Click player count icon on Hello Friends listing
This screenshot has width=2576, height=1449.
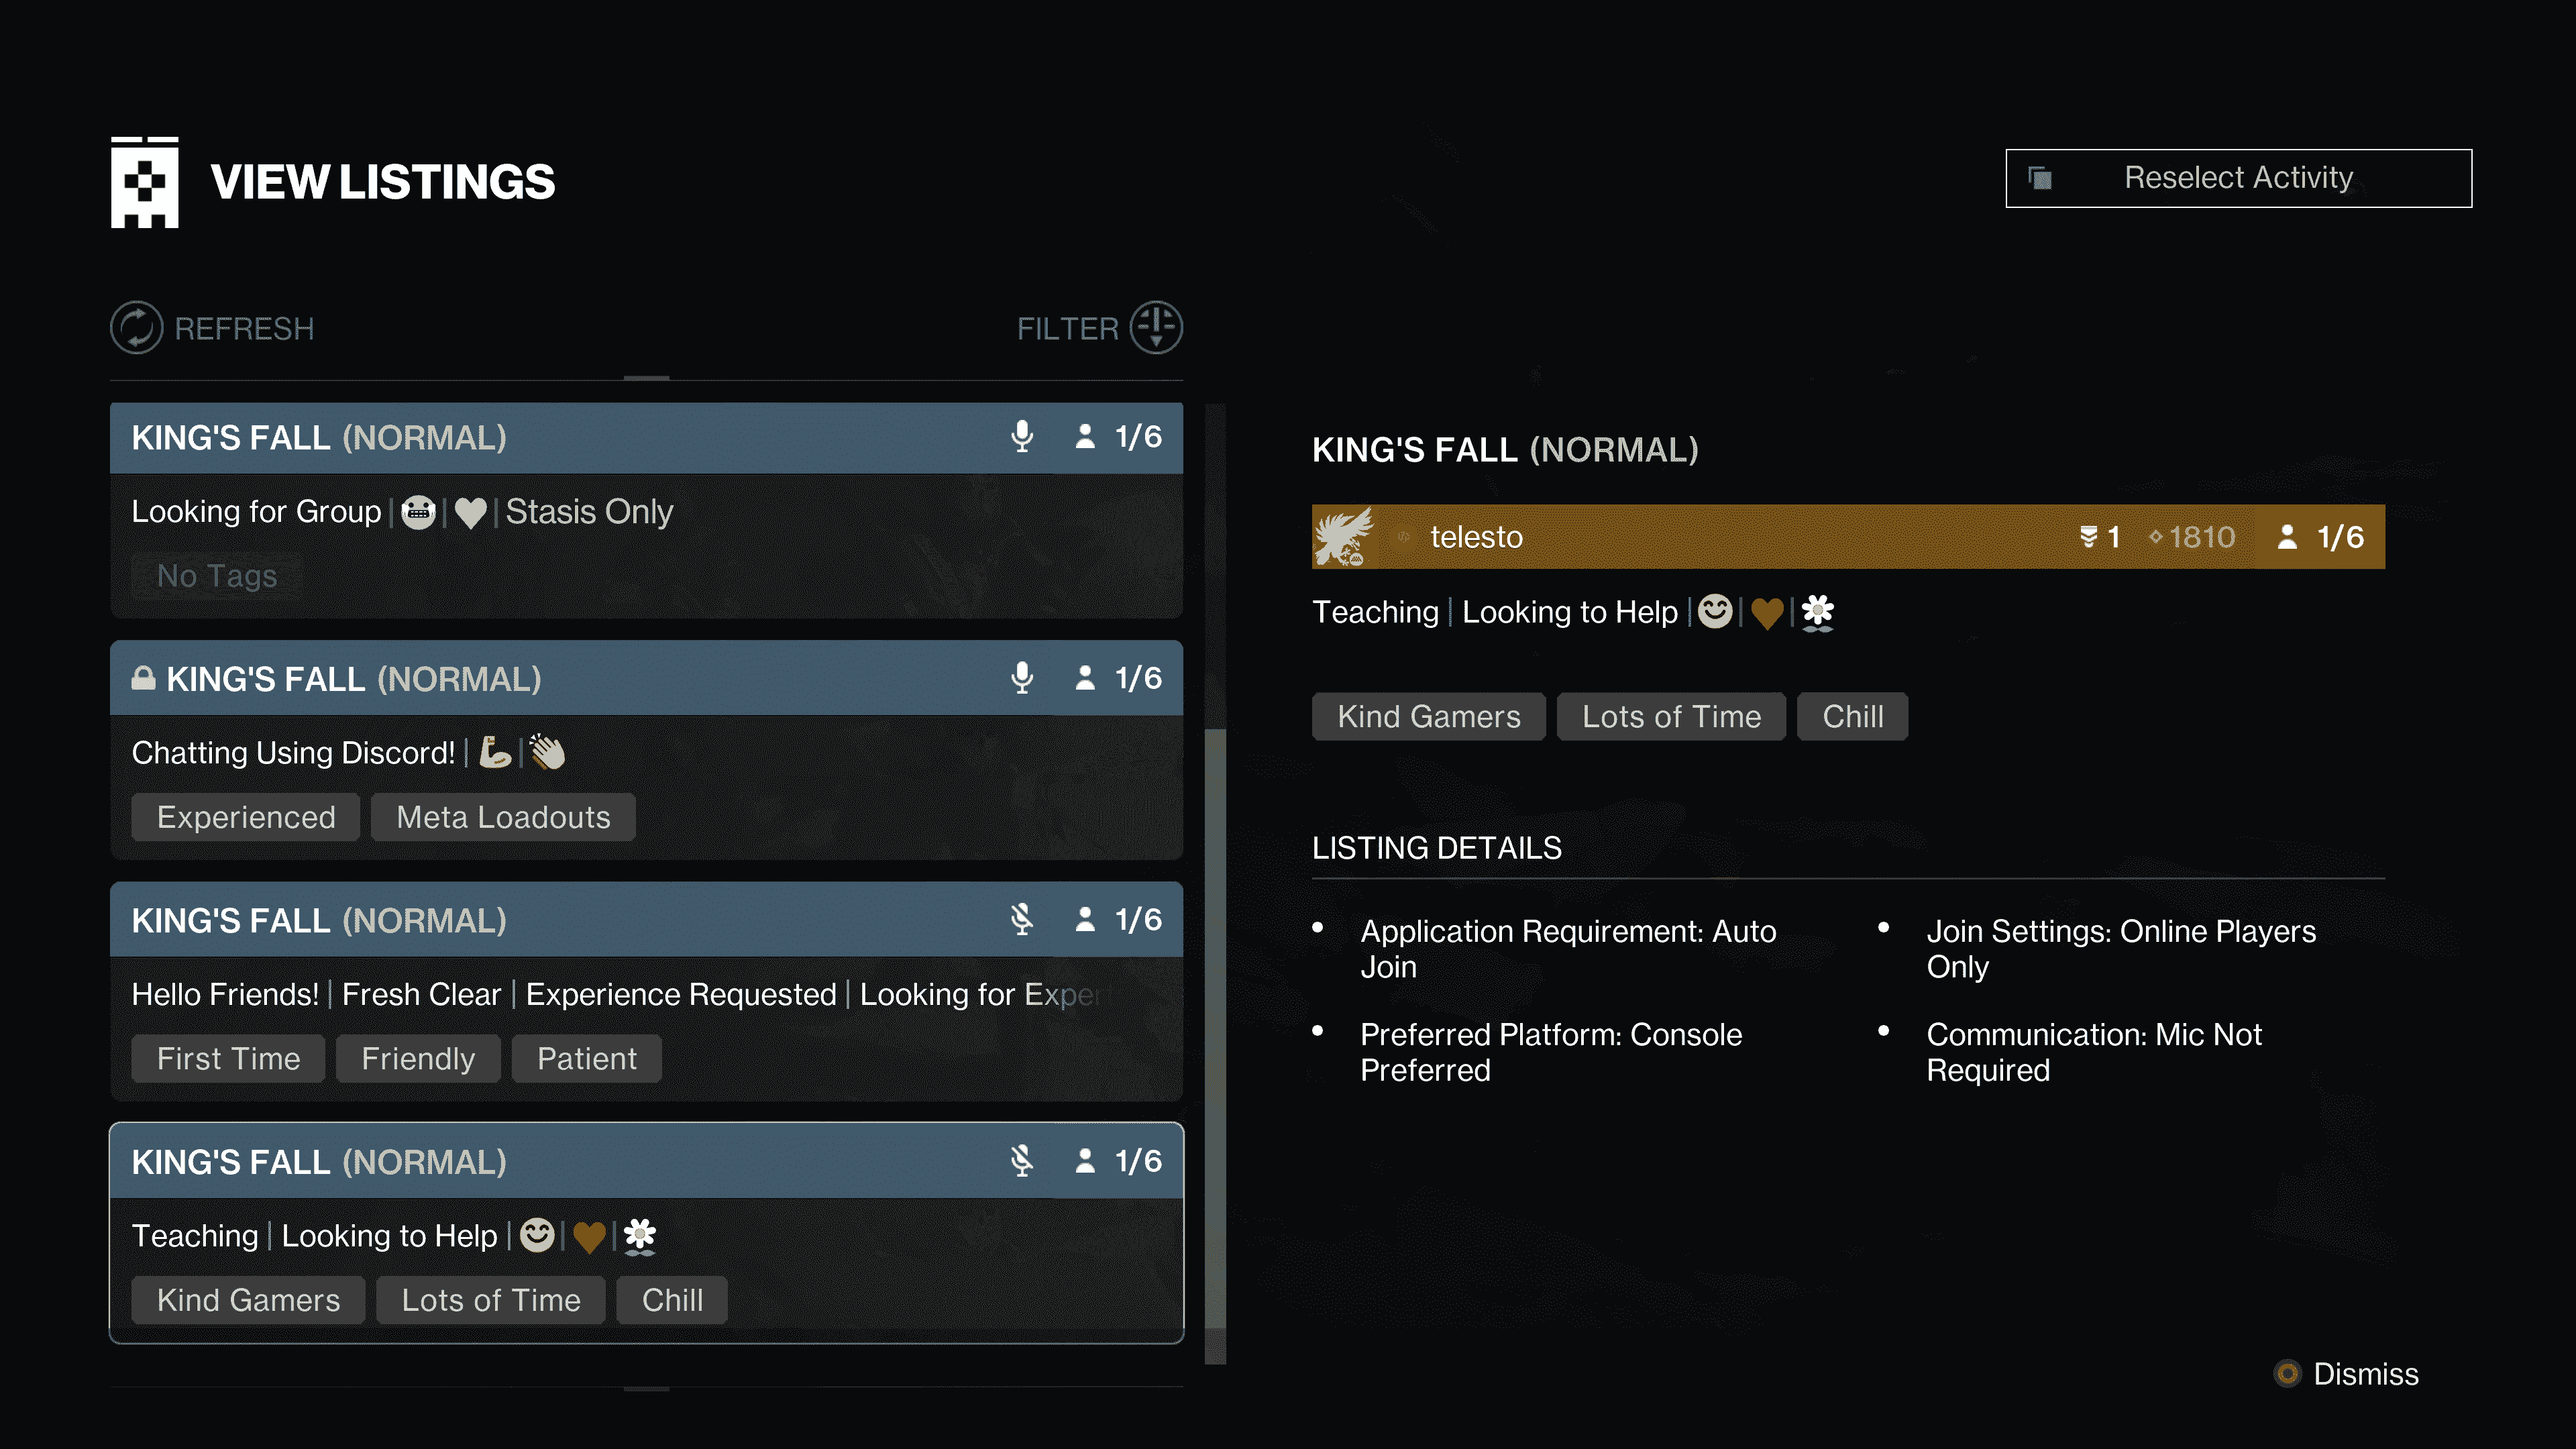pyautogui.click(x=1085, y=920)
